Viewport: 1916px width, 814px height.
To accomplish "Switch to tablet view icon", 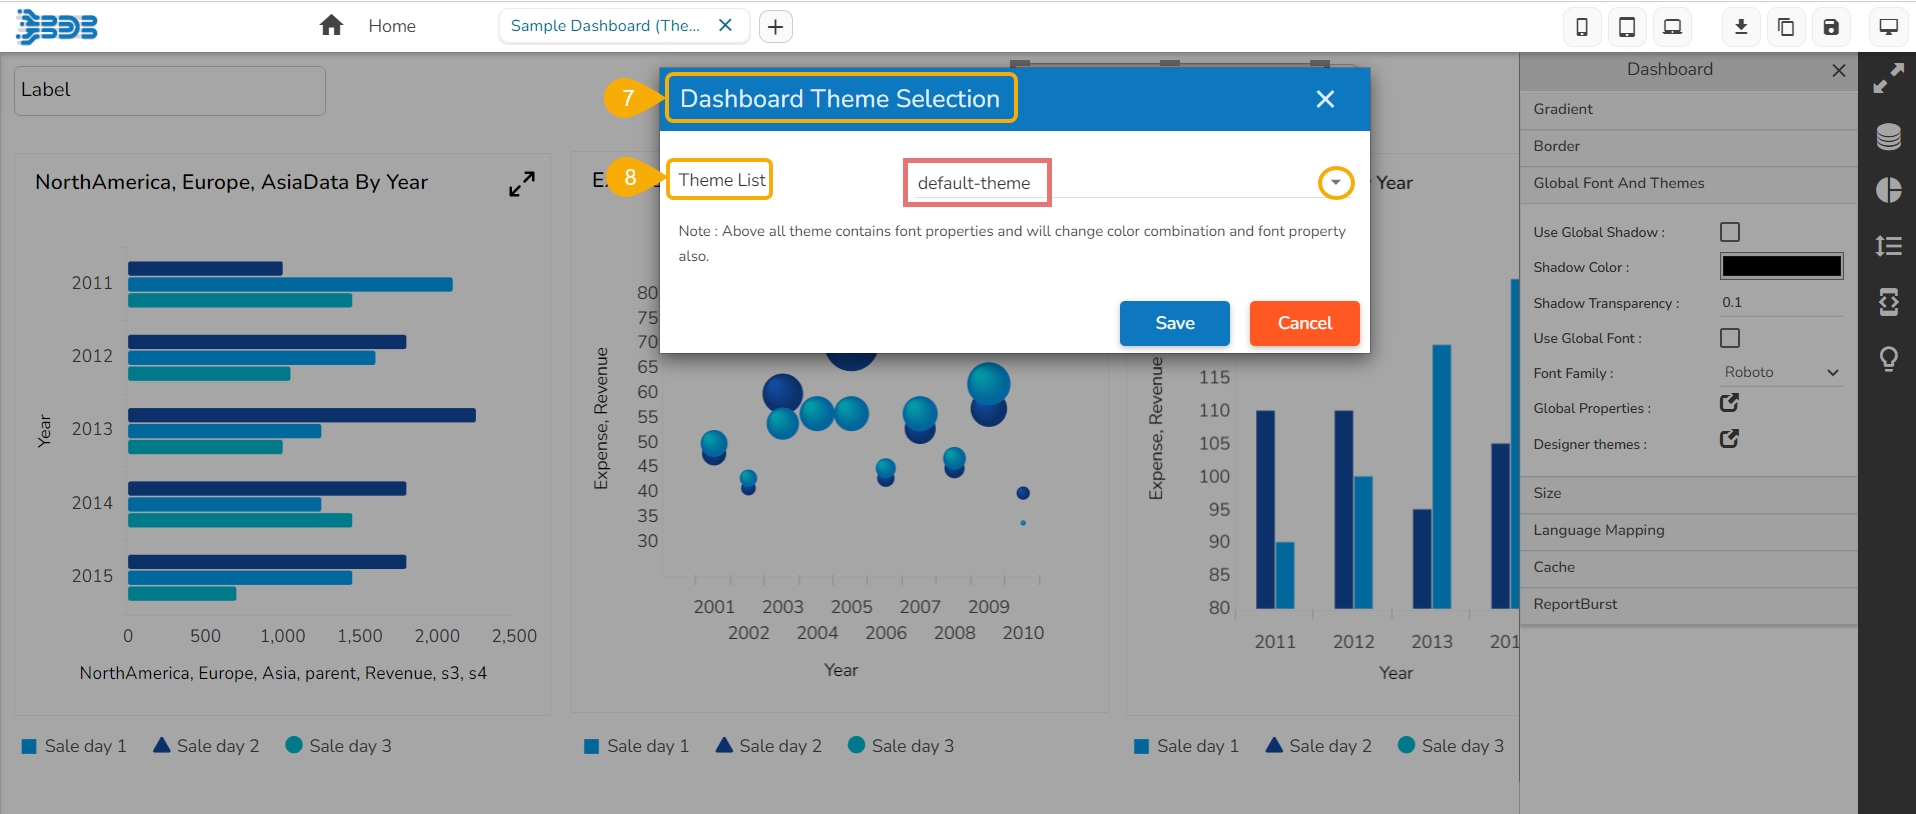I will coord(1627,27).
